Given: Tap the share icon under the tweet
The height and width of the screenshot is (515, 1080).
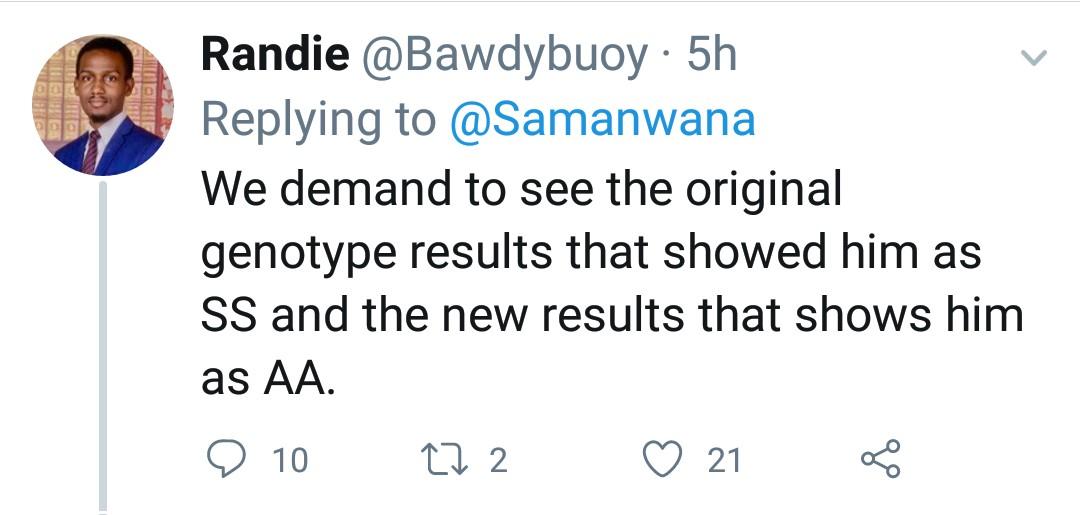Looking at the screenshot, I should (x=881, y=459).
